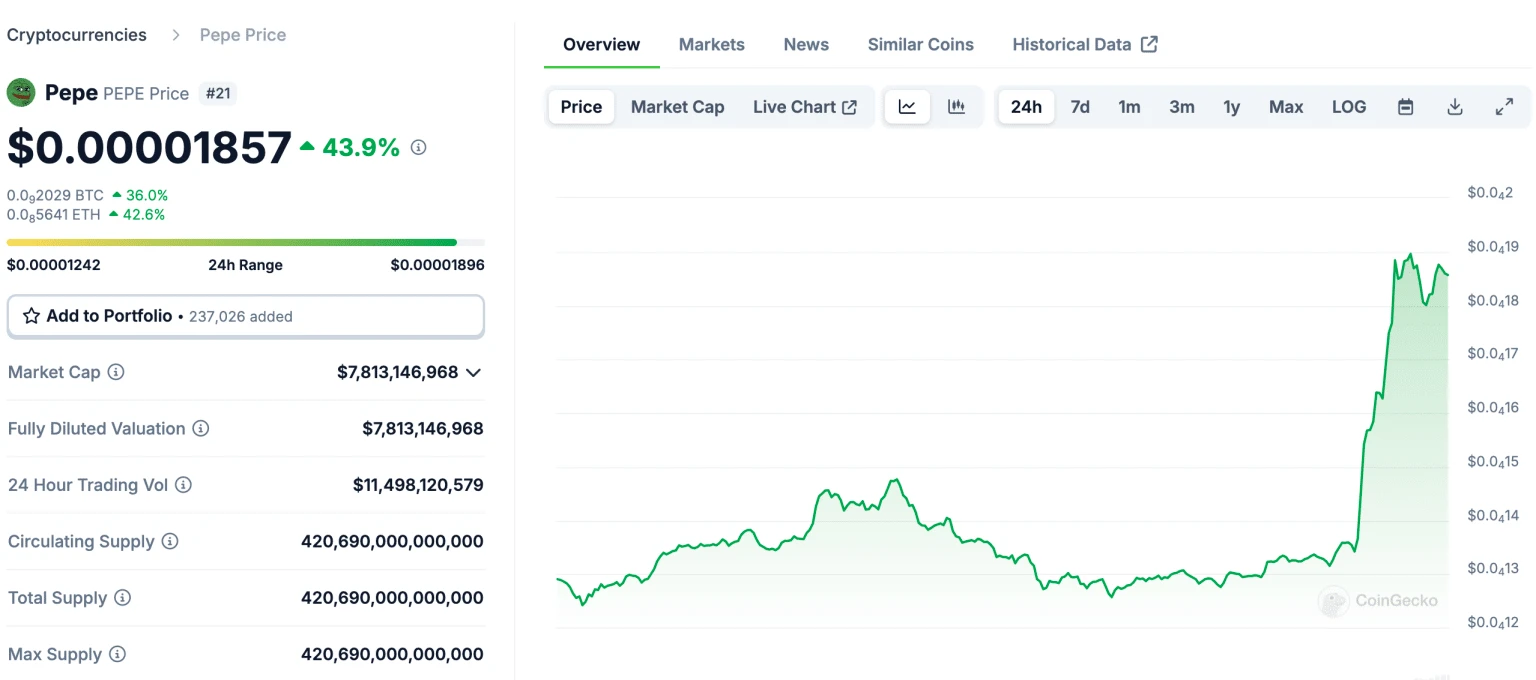Select the 1m time range
The height and width of the screenshot is (680, 1536).
coord(1129,107)
